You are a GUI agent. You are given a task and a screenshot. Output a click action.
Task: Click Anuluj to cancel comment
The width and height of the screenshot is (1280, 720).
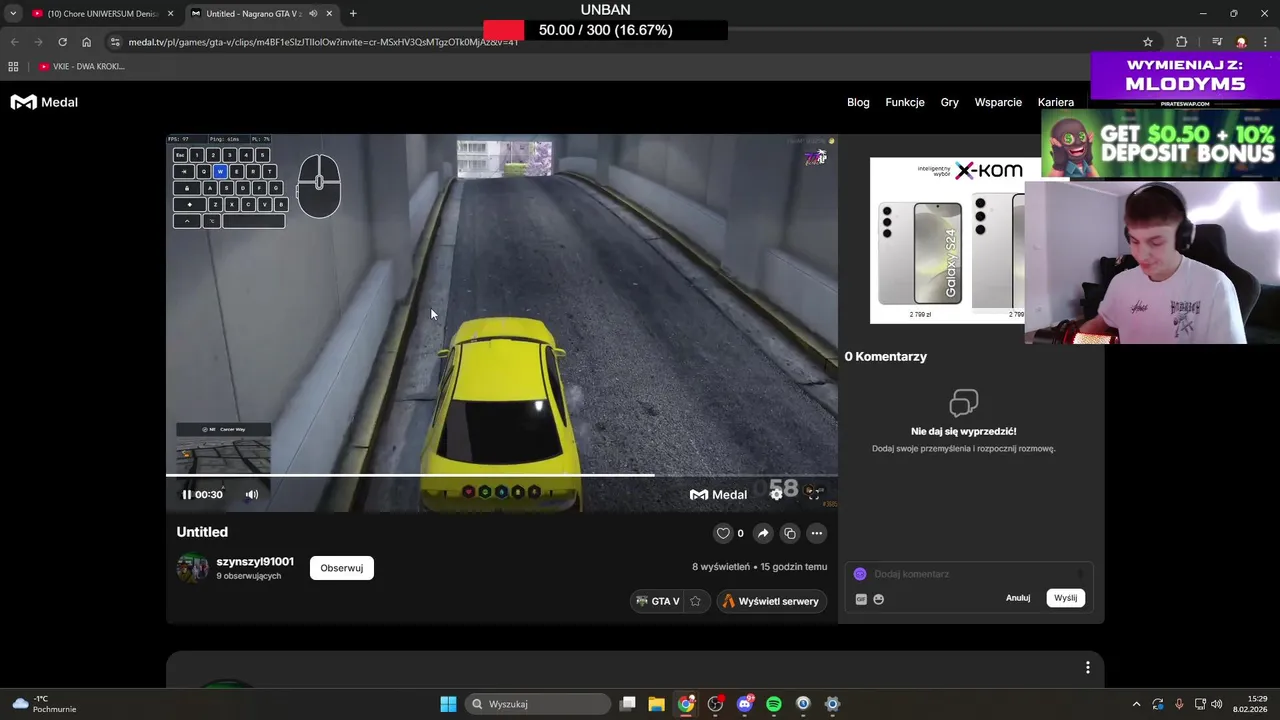(x=1018, y=598)
